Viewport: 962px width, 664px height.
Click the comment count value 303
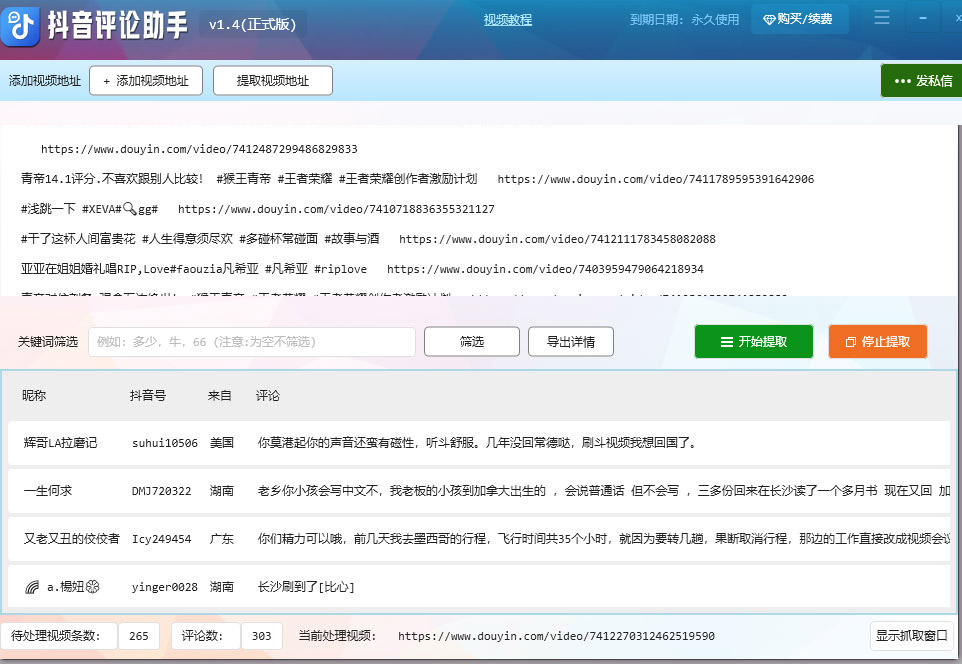tap(261, 636)
